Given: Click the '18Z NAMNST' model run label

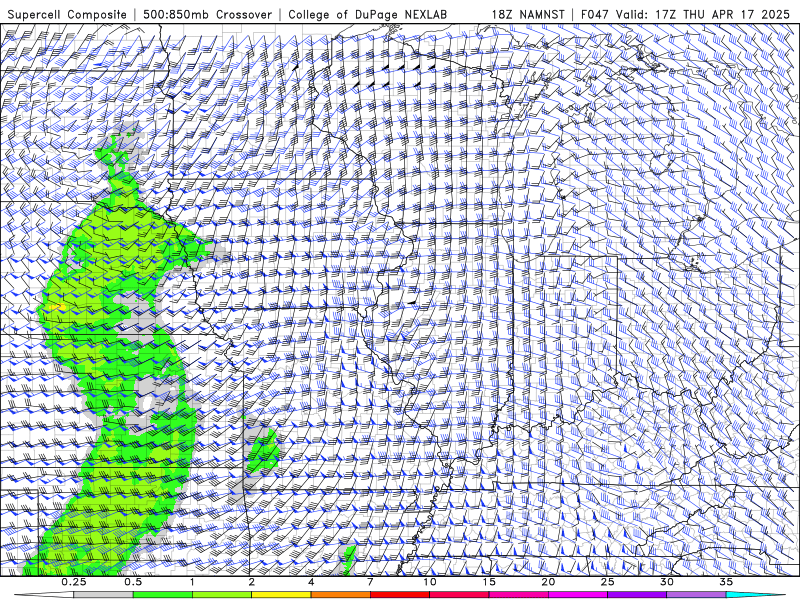Looking at the screenshot, I should pyautogui.click(x=528, y=15).
